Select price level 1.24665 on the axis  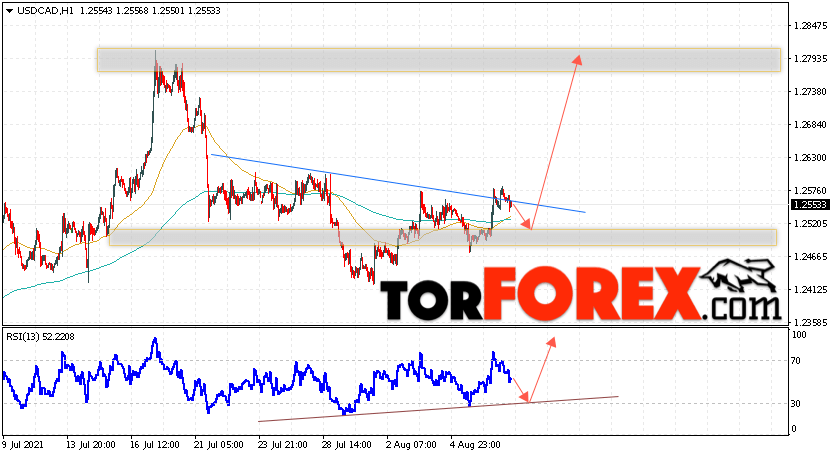click(810, 256)
